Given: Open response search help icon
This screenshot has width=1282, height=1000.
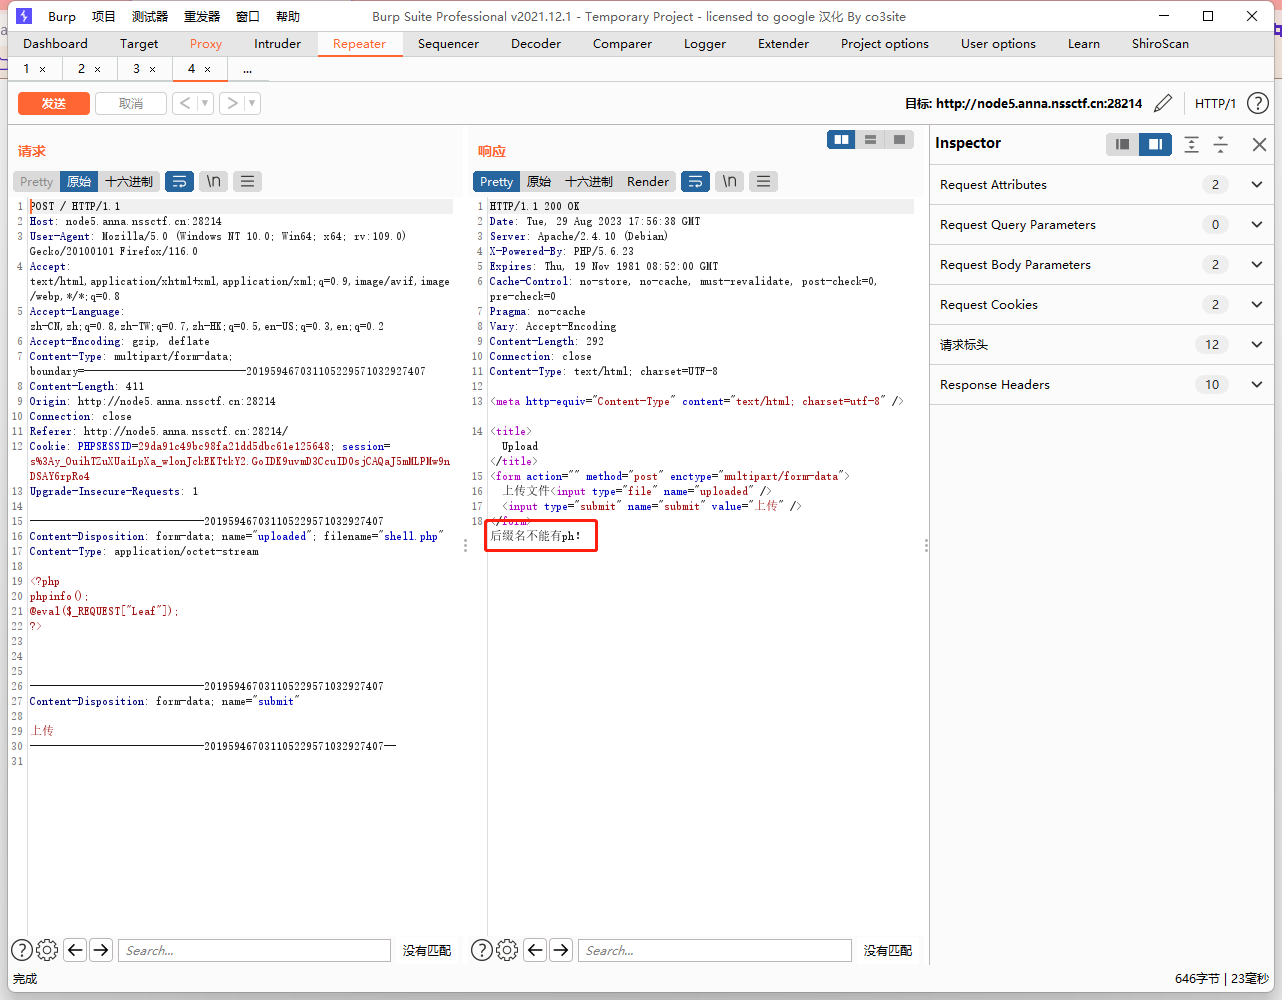Looking at the screenshot, I should pos(481,950).
